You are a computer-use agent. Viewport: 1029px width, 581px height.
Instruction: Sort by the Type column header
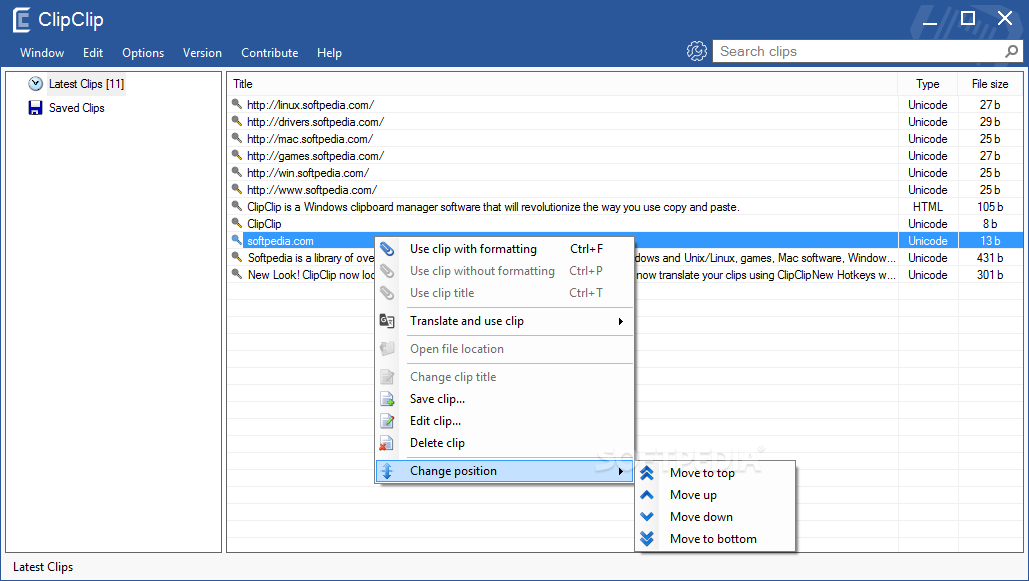[927, 84]
